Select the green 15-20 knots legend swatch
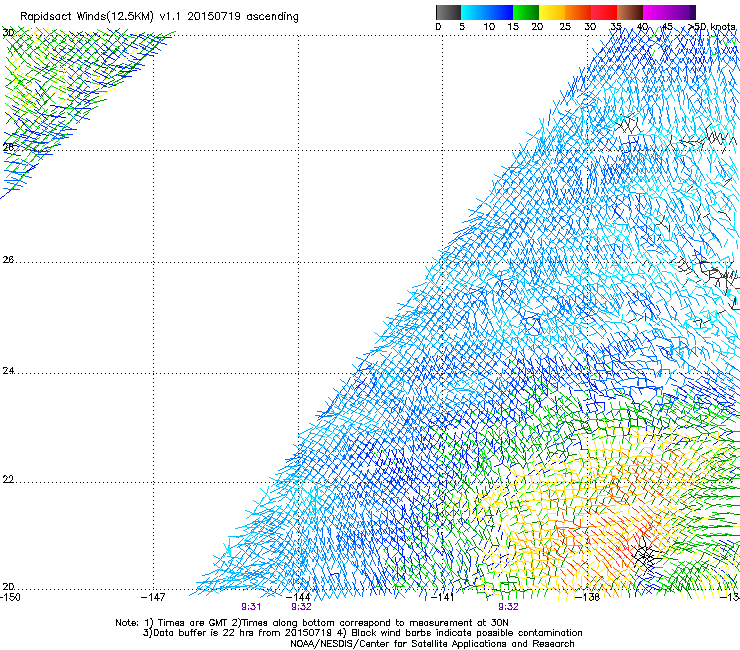Viewport: 740px width, 650px height. tap(526, 12)
